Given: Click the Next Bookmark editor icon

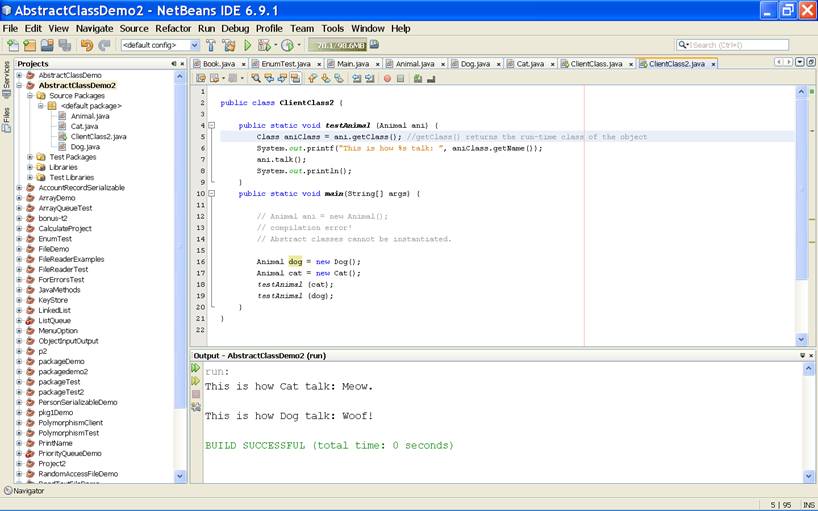Looking at the screenshot, I should click(326, 78).
